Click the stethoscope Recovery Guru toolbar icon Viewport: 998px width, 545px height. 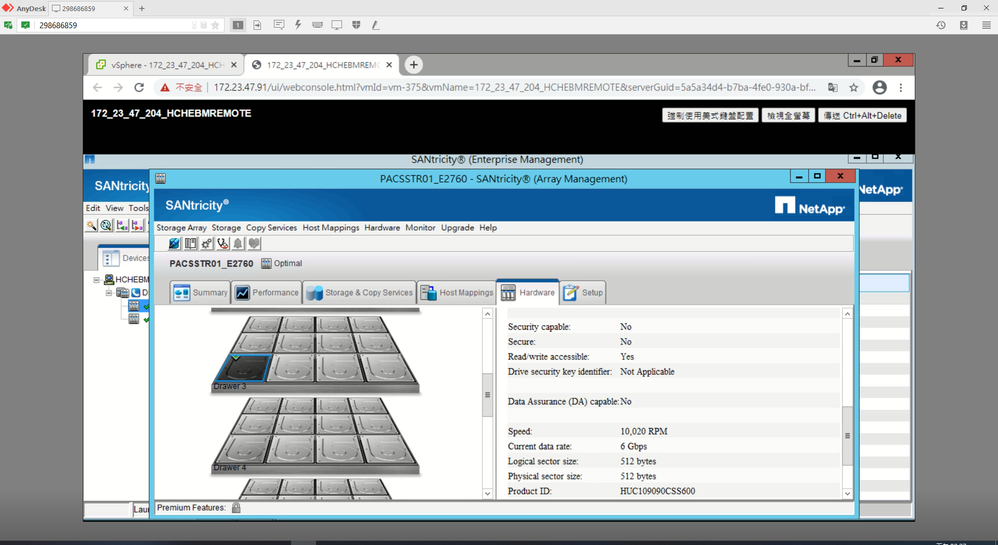[x=222, y=244]
